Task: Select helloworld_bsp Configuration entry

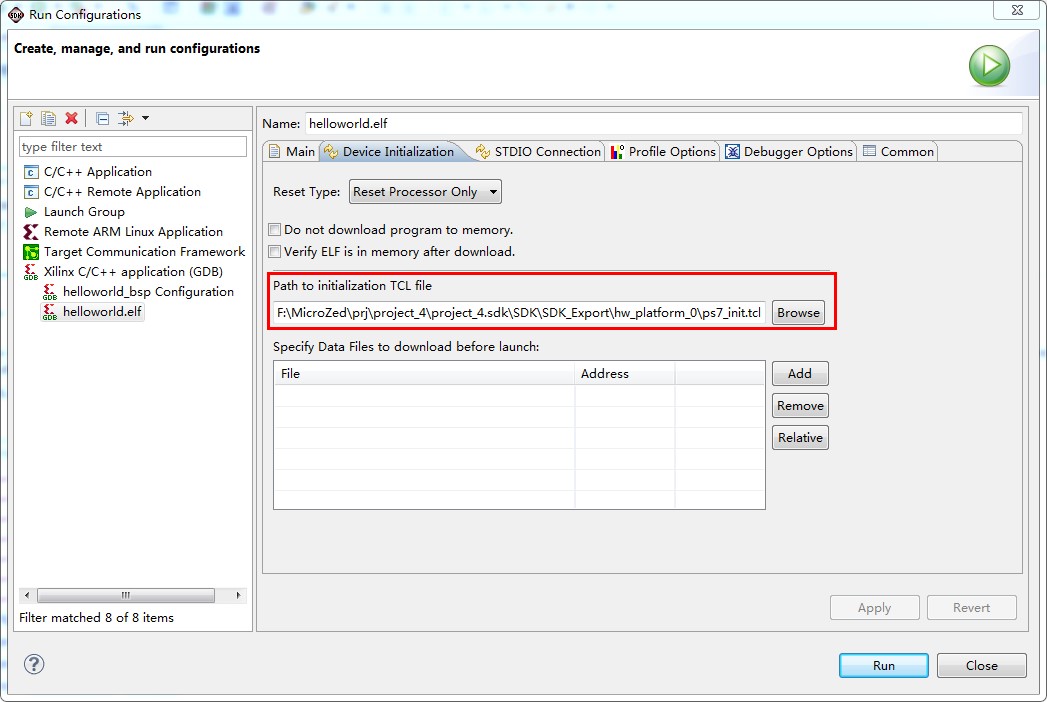Action: tap(148, 292)
